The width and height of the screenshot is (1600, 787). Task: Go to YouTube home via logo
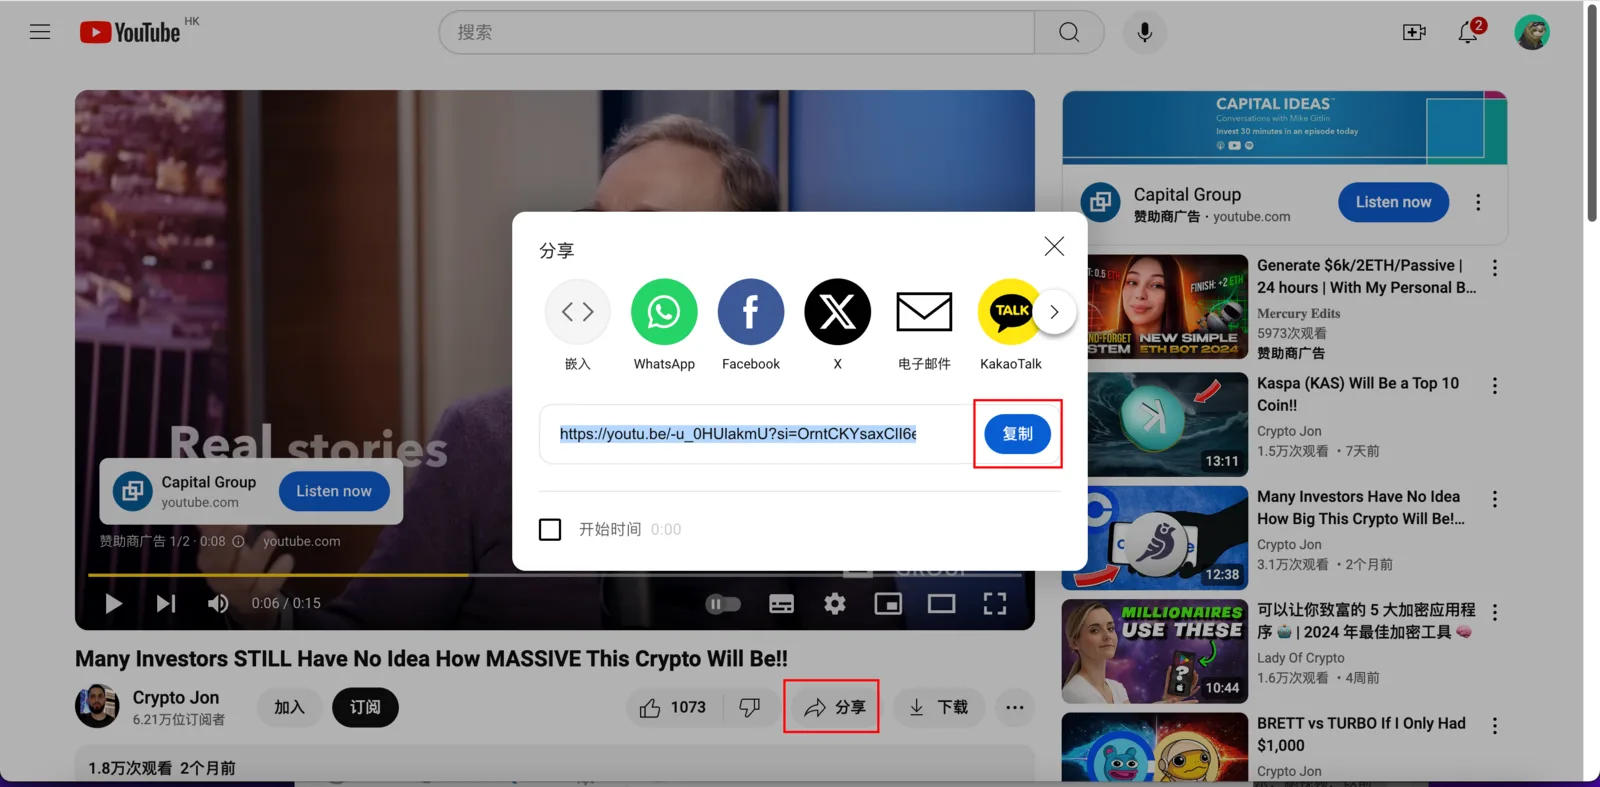click(130, 32)
